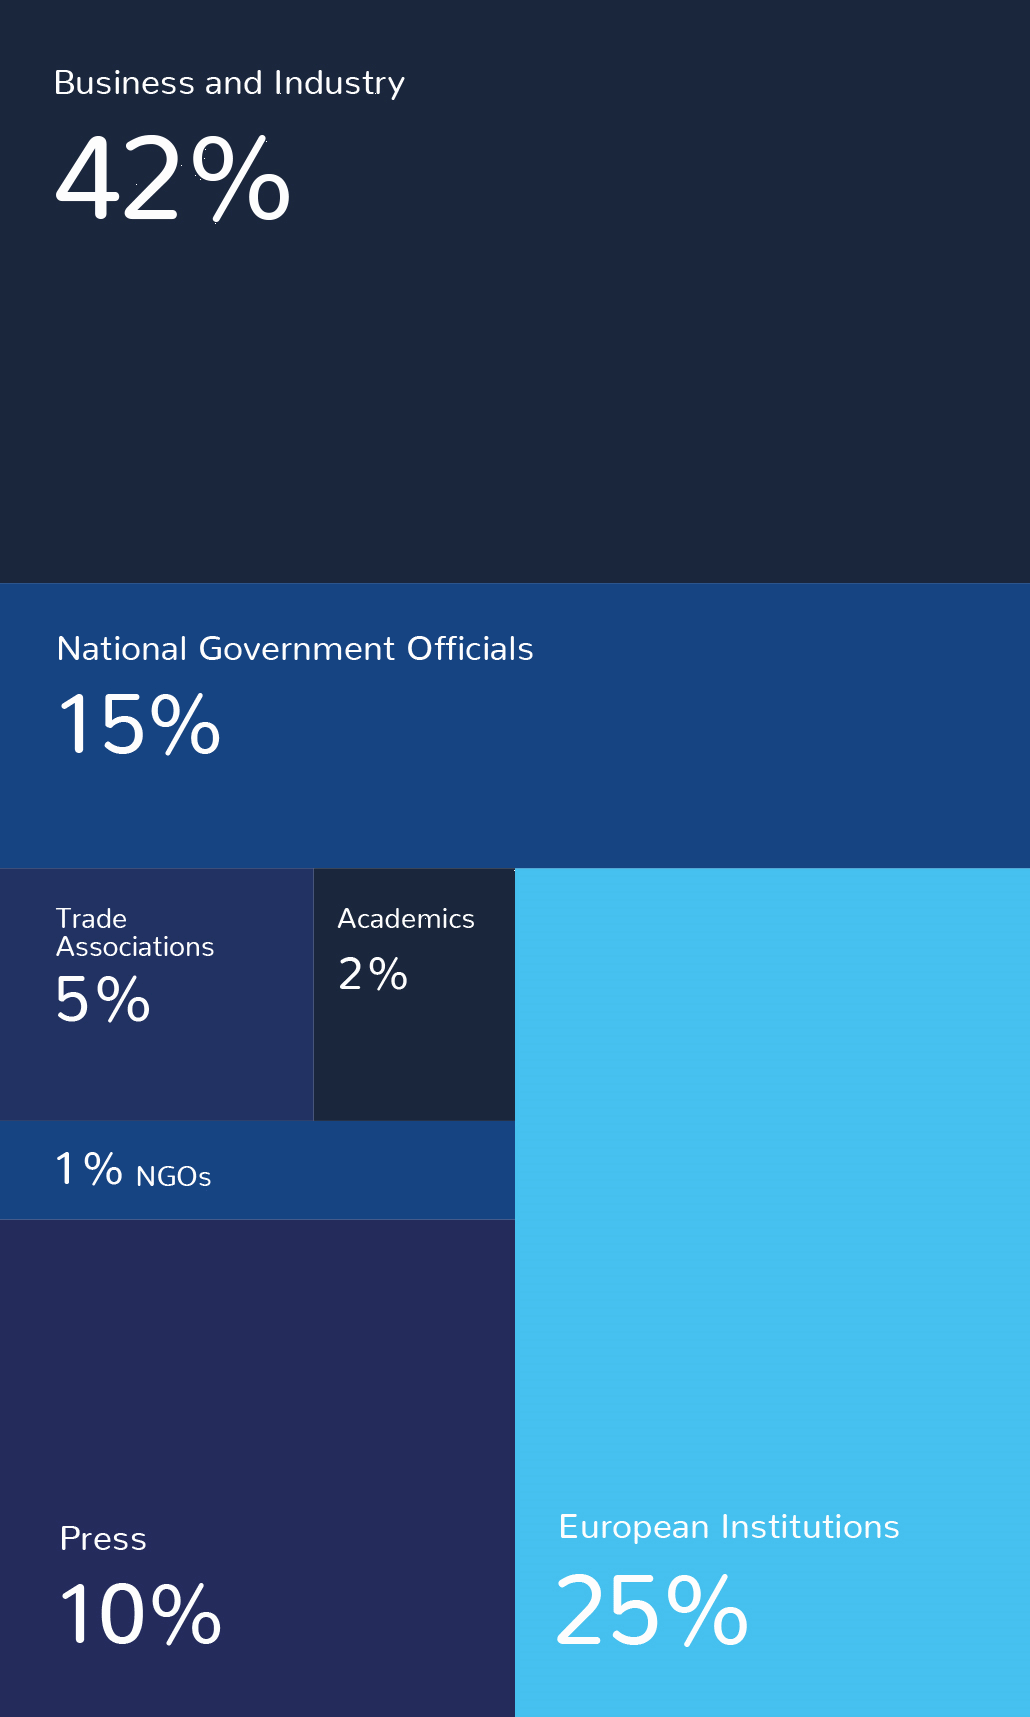The image size is (1030, 1717).
Task: Click the Business and Industry label
Action: pos(229,83)
